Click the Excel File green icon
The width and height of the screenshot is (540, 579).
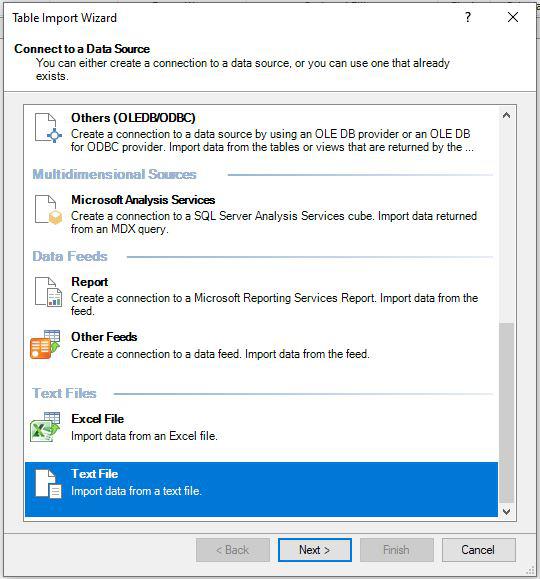click(45, 427)
